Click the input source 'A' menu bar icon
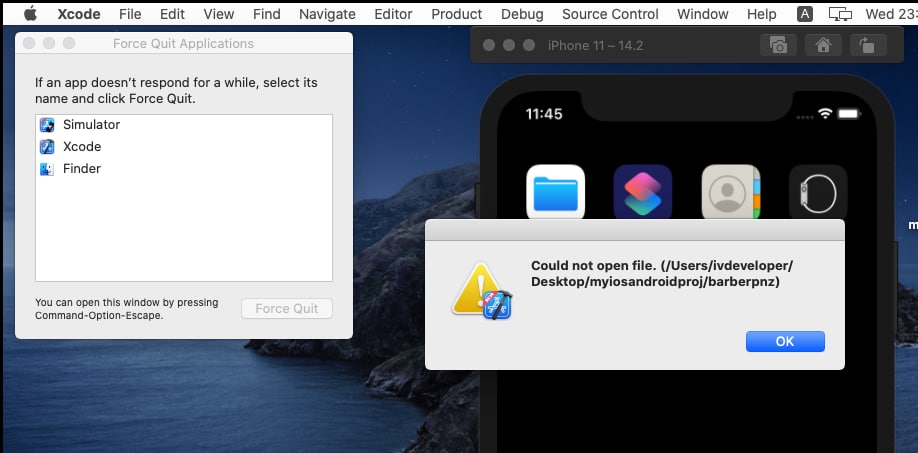This screenshot has width=918, height=453. [805, 14]
